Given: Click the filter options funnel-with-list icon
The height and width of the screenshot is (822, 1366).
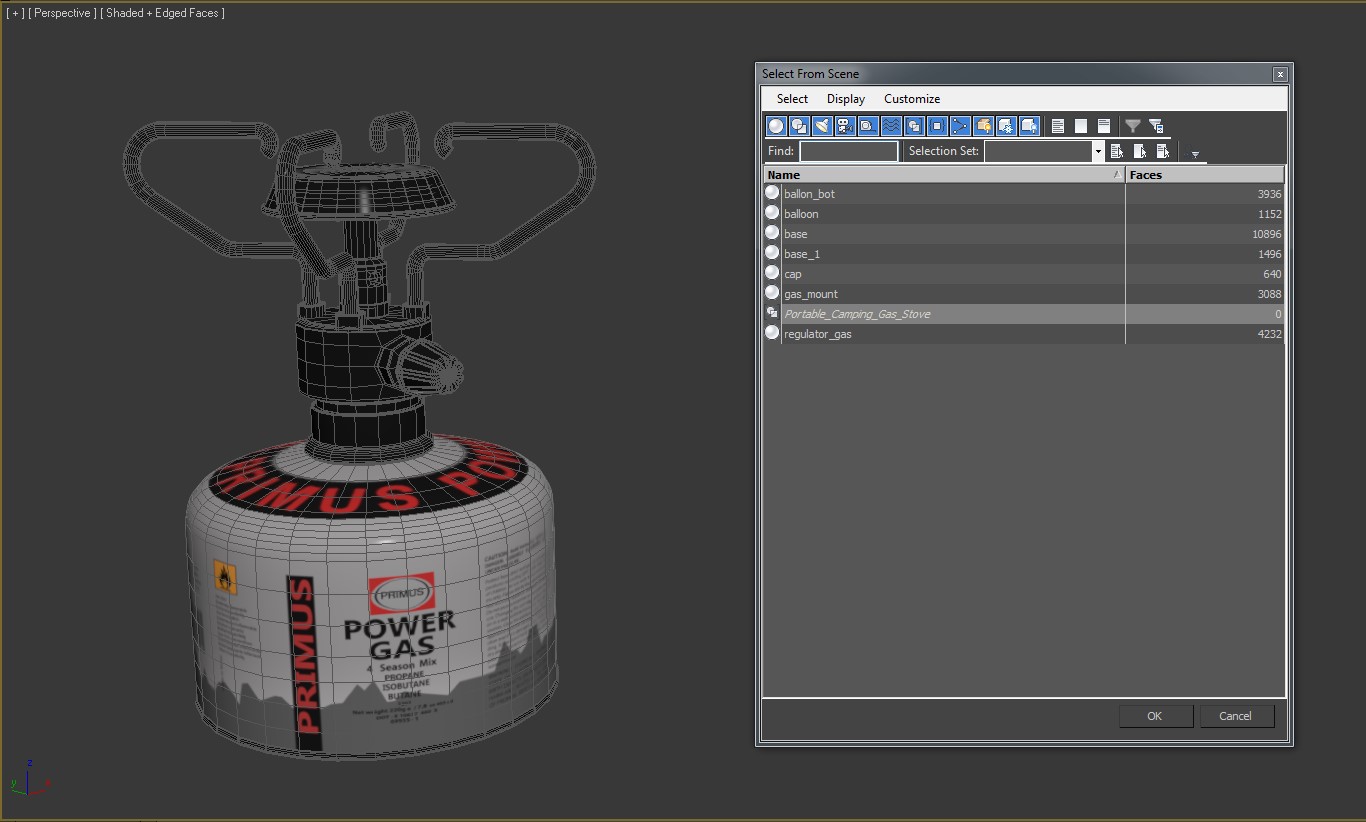Looking at the screenshot, I should [1156, 126].
